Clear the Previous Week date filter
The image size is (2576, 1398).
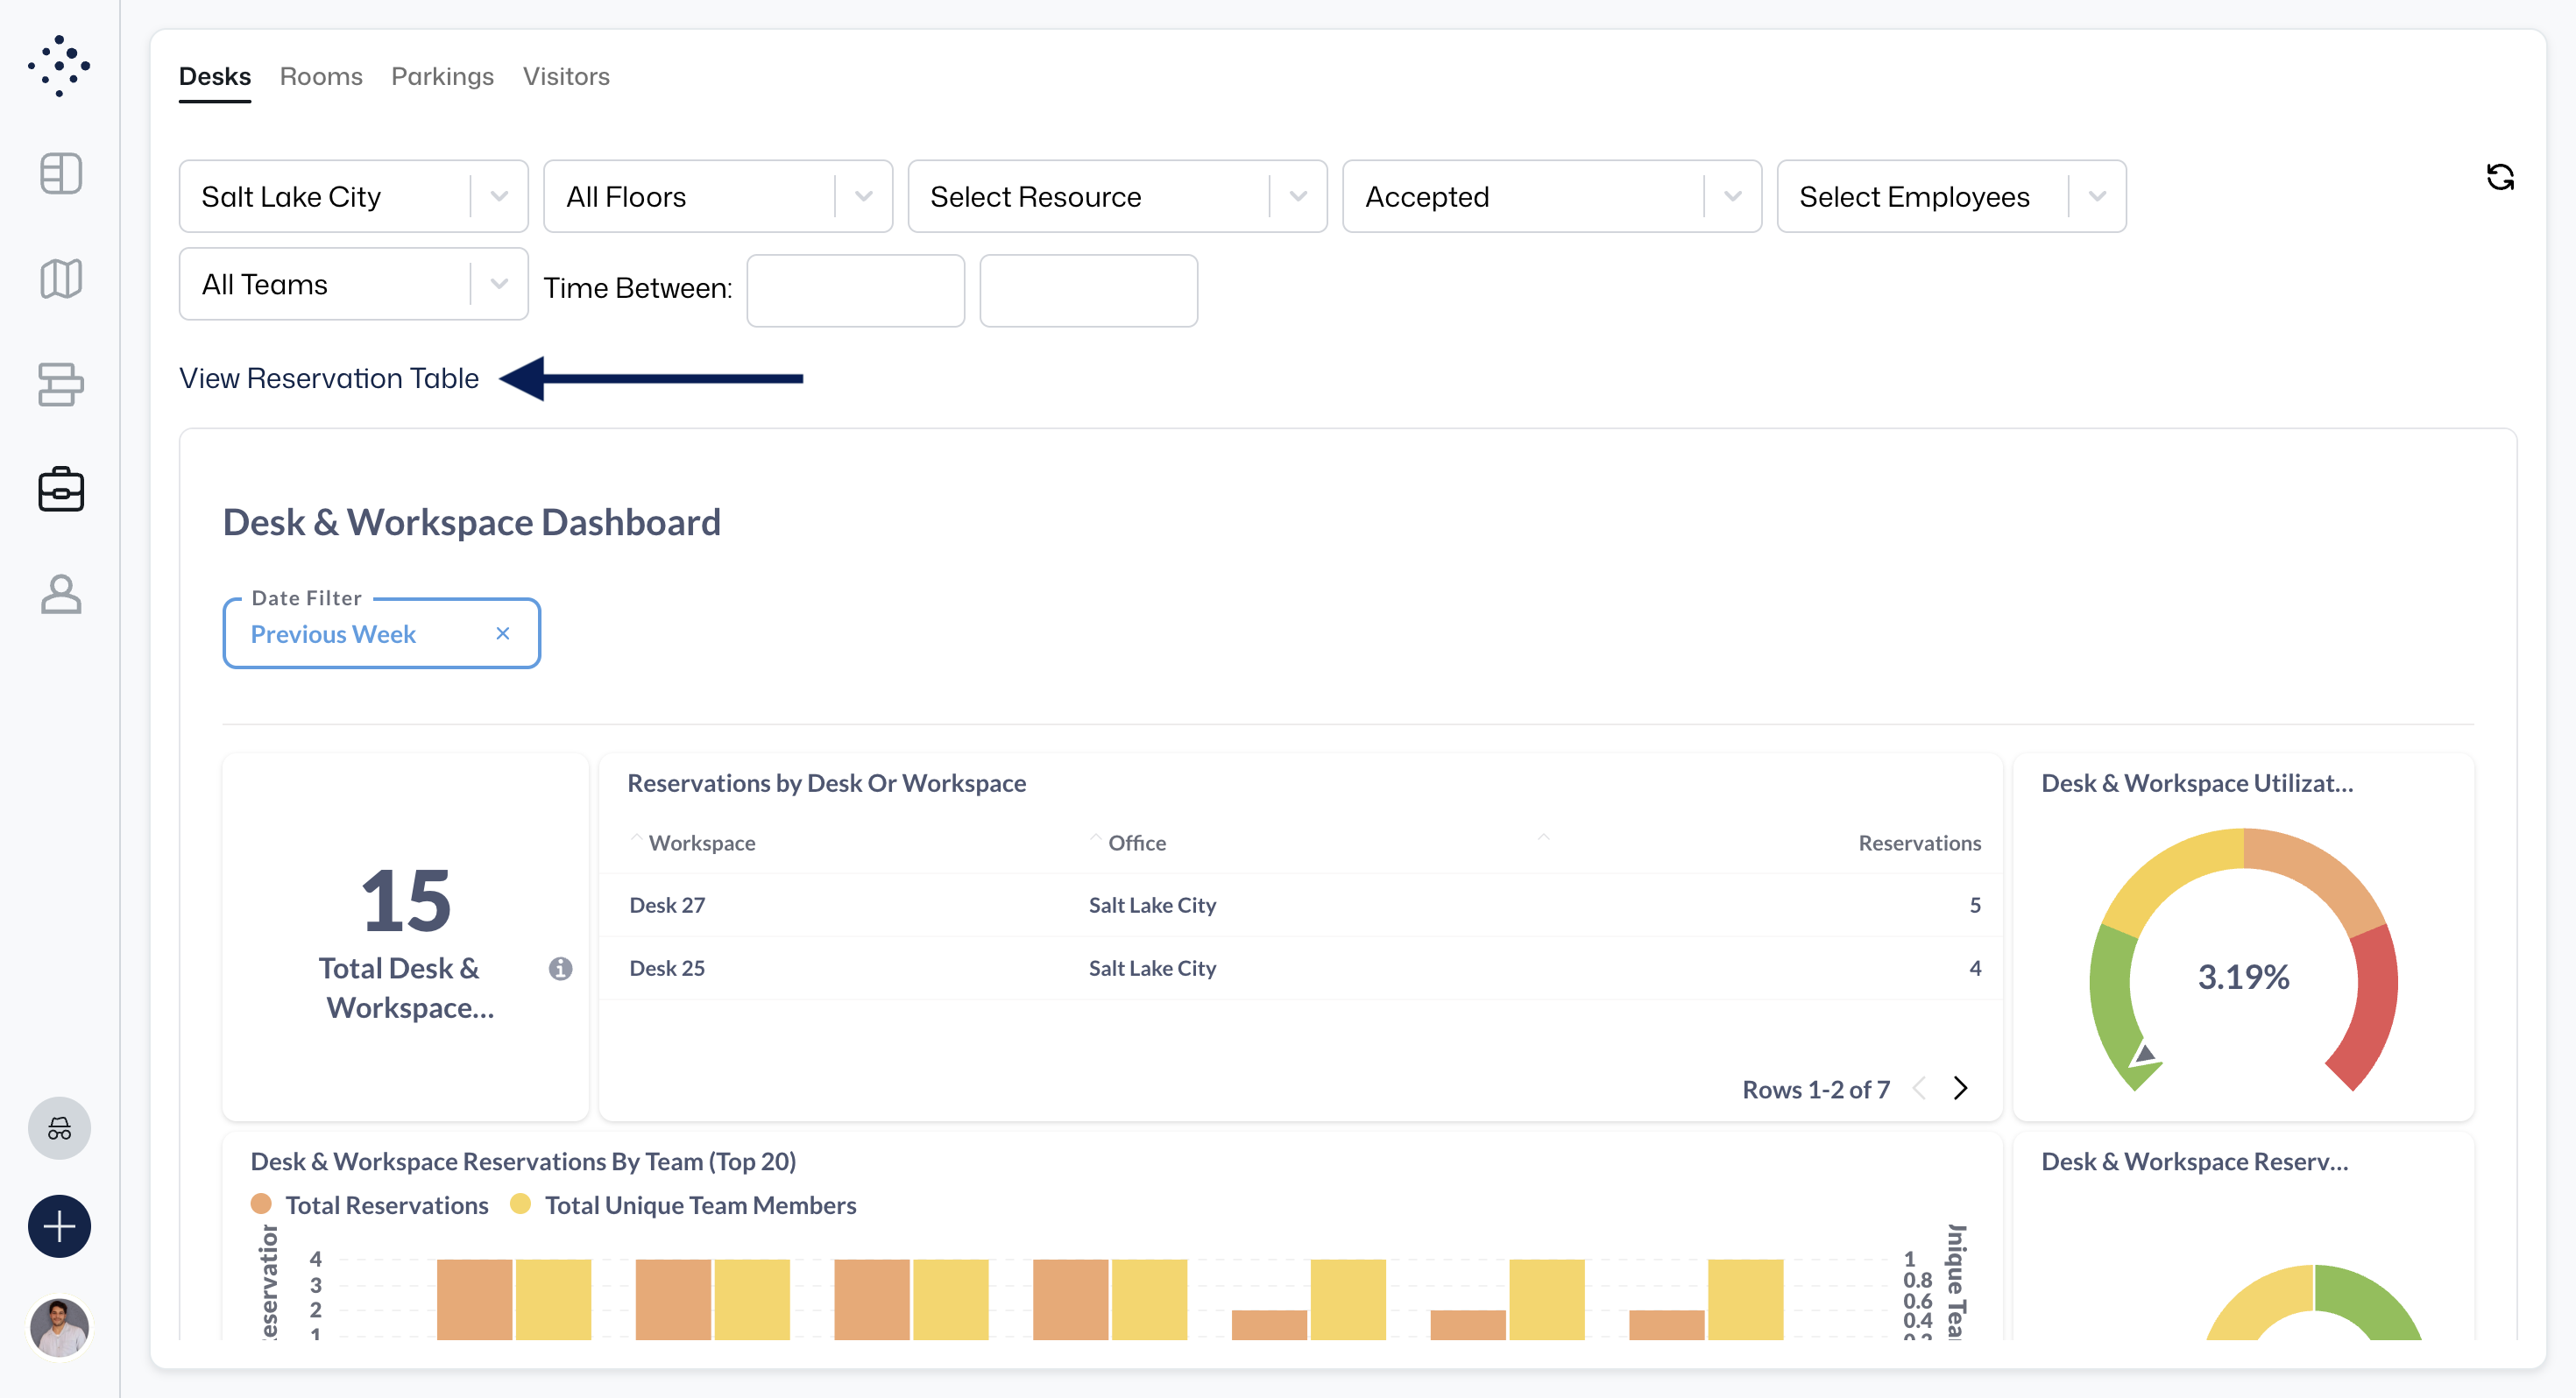(503, 634)
